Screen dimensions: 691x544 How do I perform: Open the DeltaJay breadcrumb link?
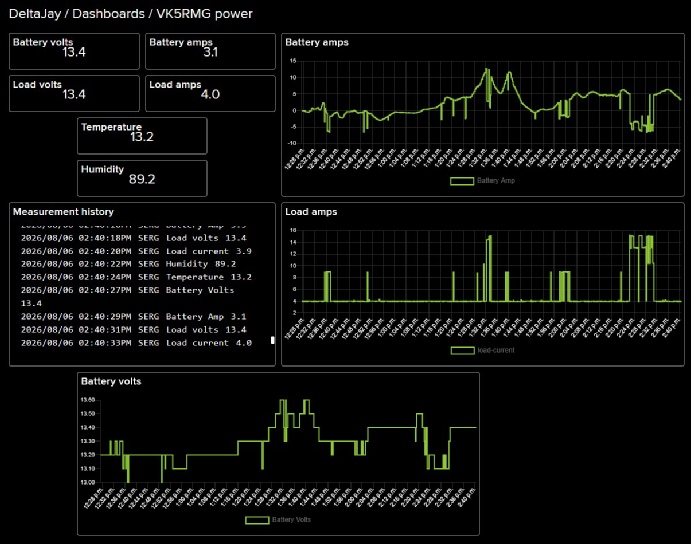click(35, 14)
